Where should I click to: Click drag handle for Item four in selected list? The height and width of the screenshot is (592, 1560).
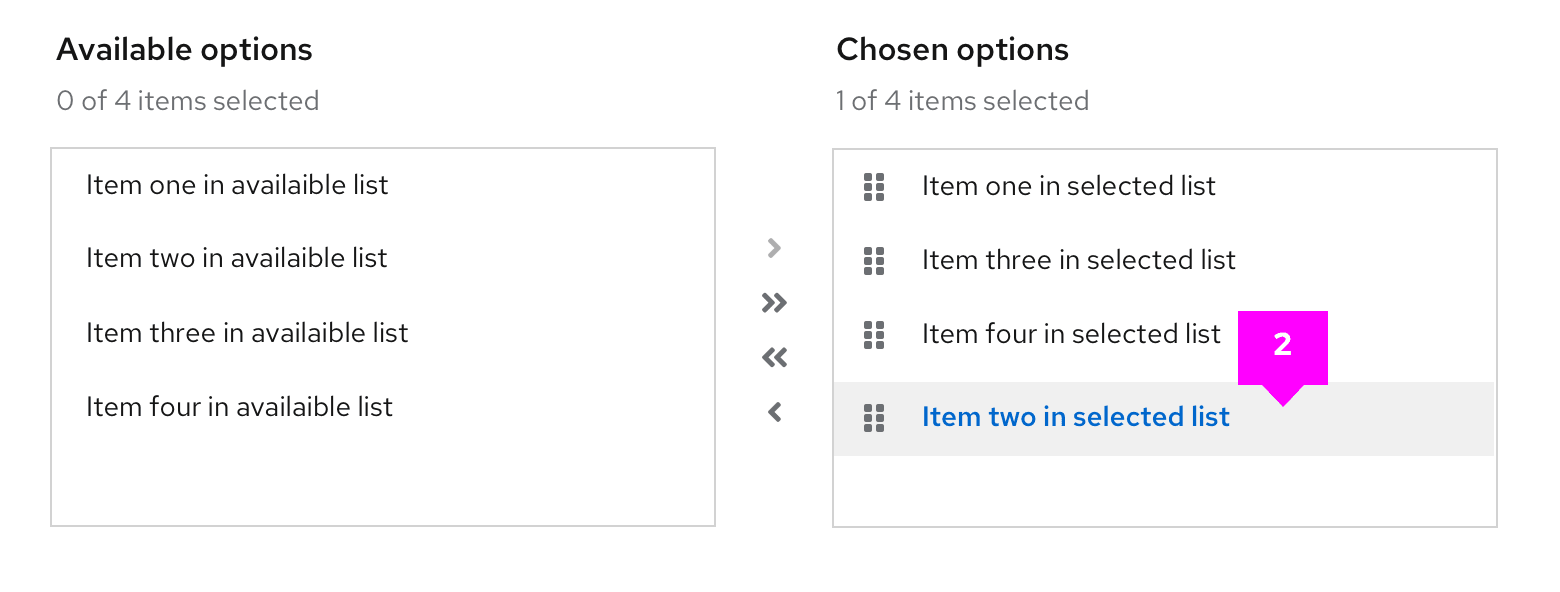coord(874,335)
